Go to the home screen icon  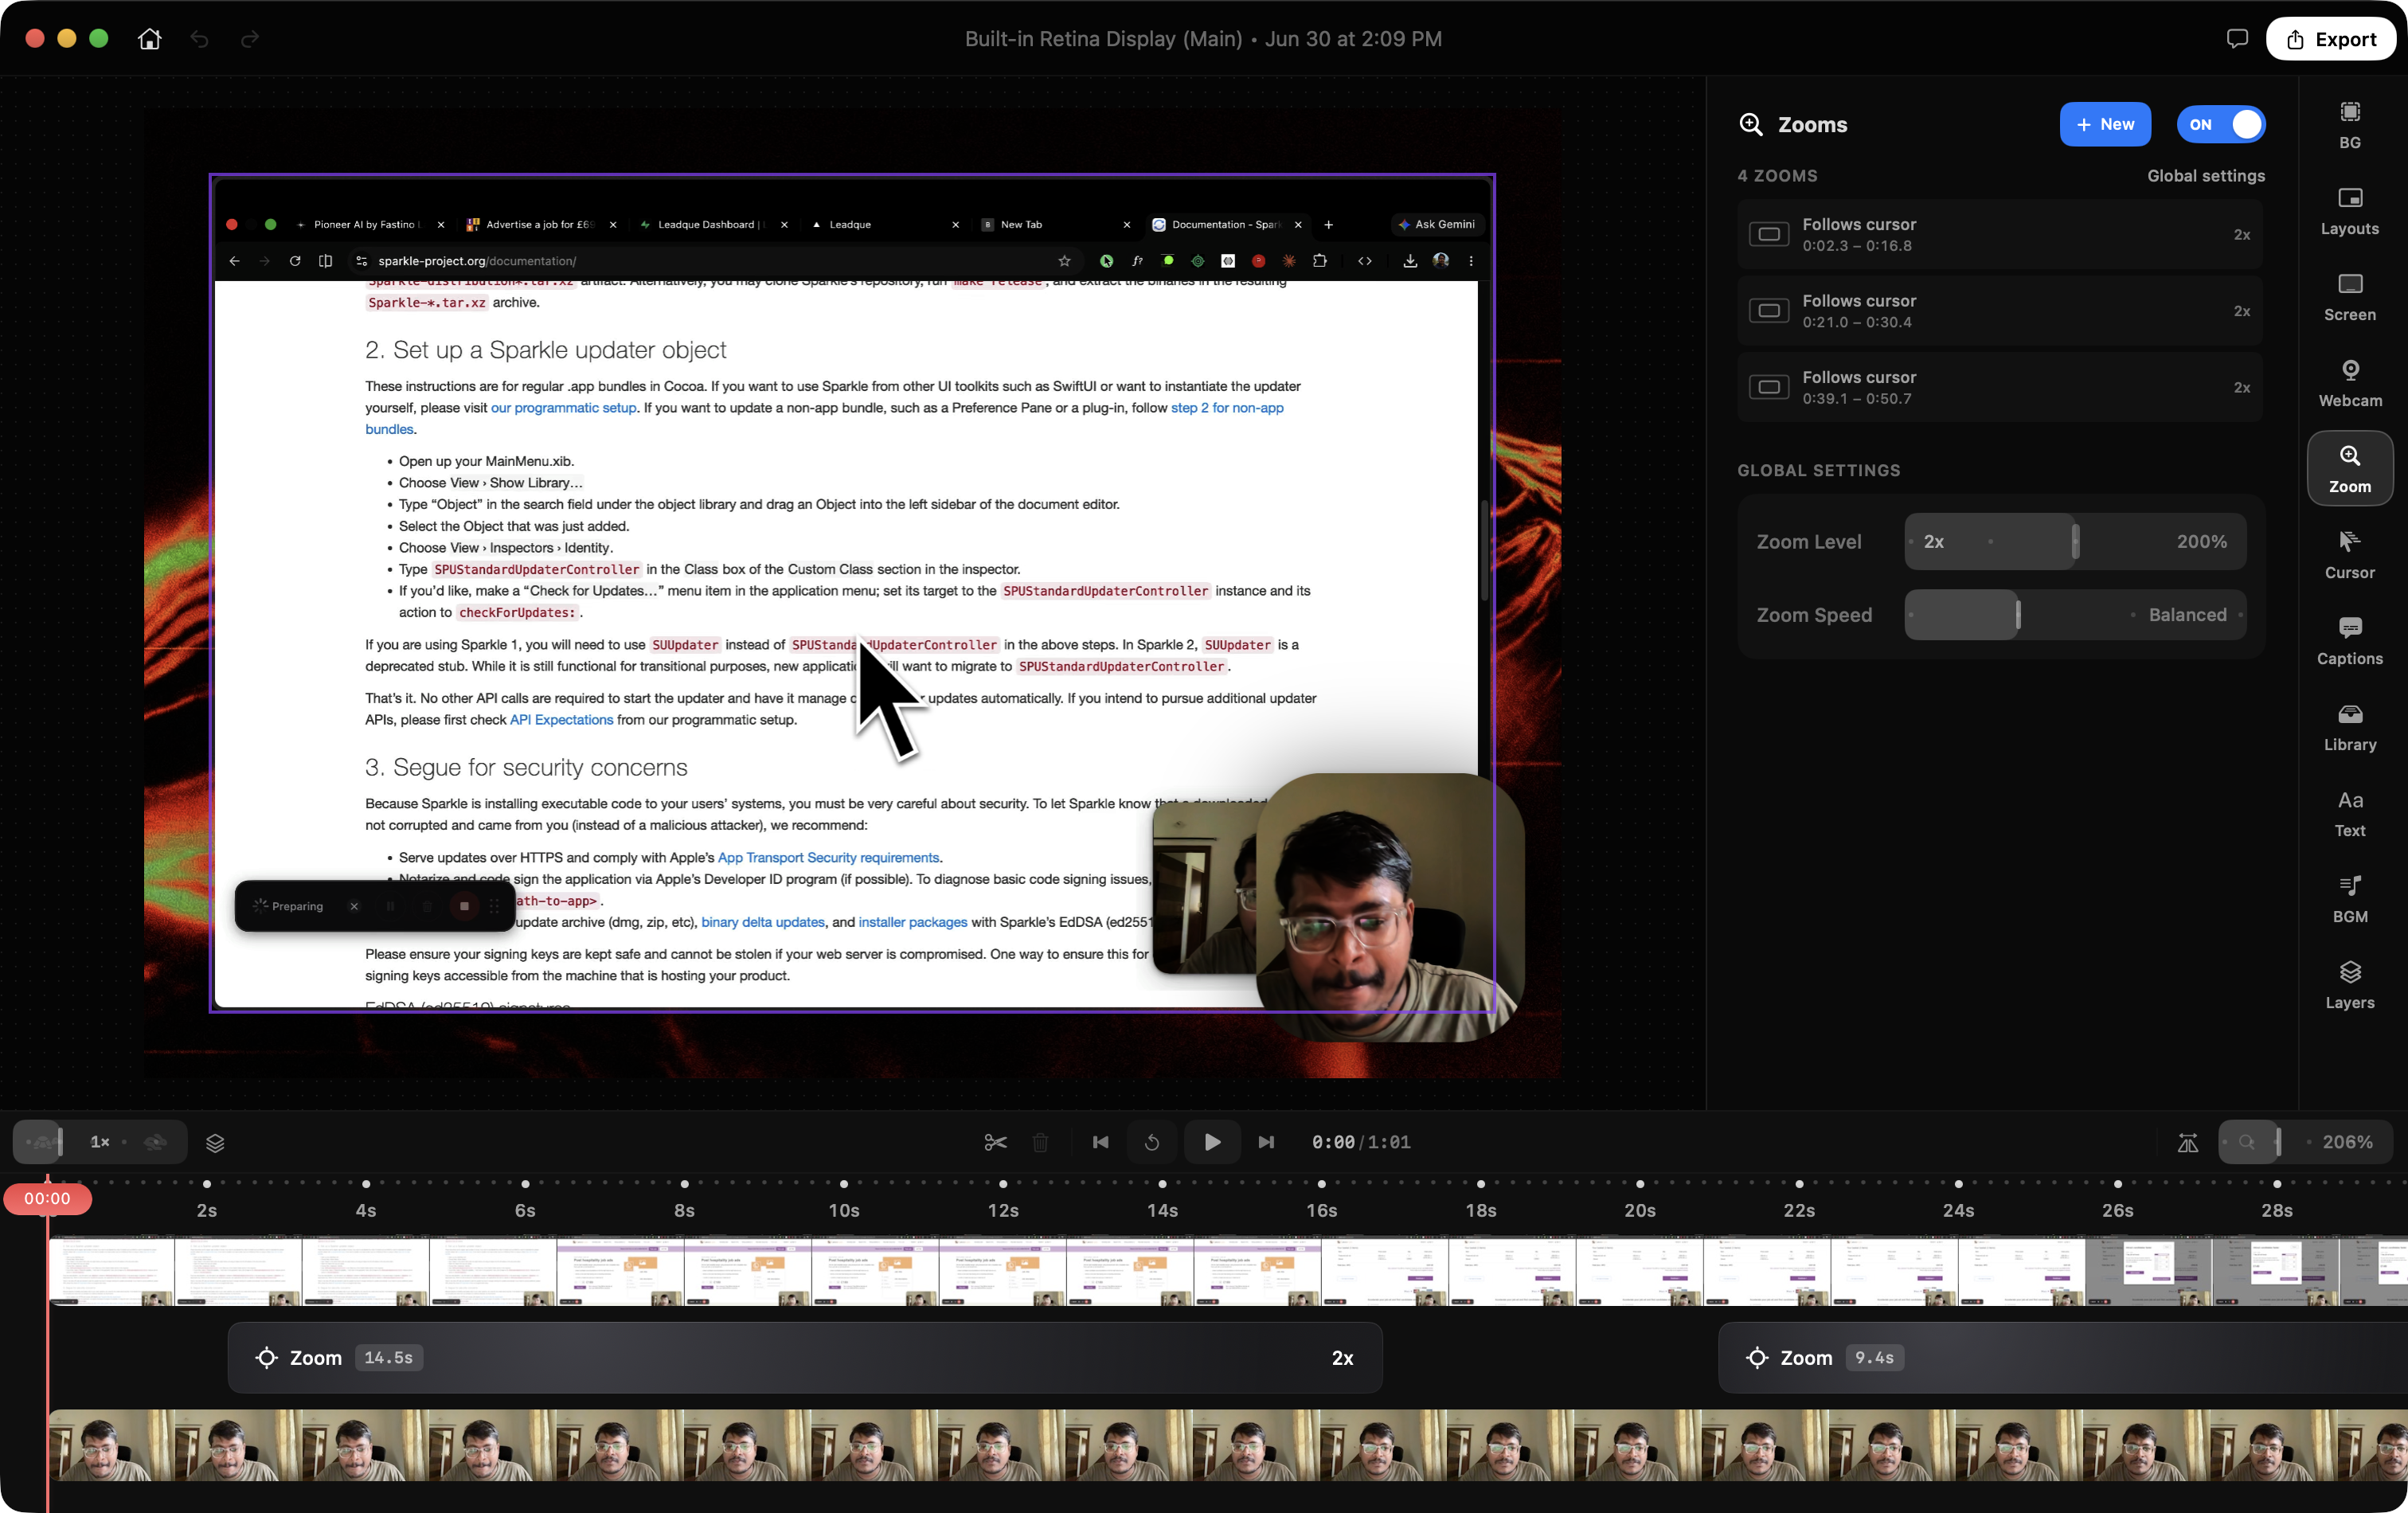[149, 39]
